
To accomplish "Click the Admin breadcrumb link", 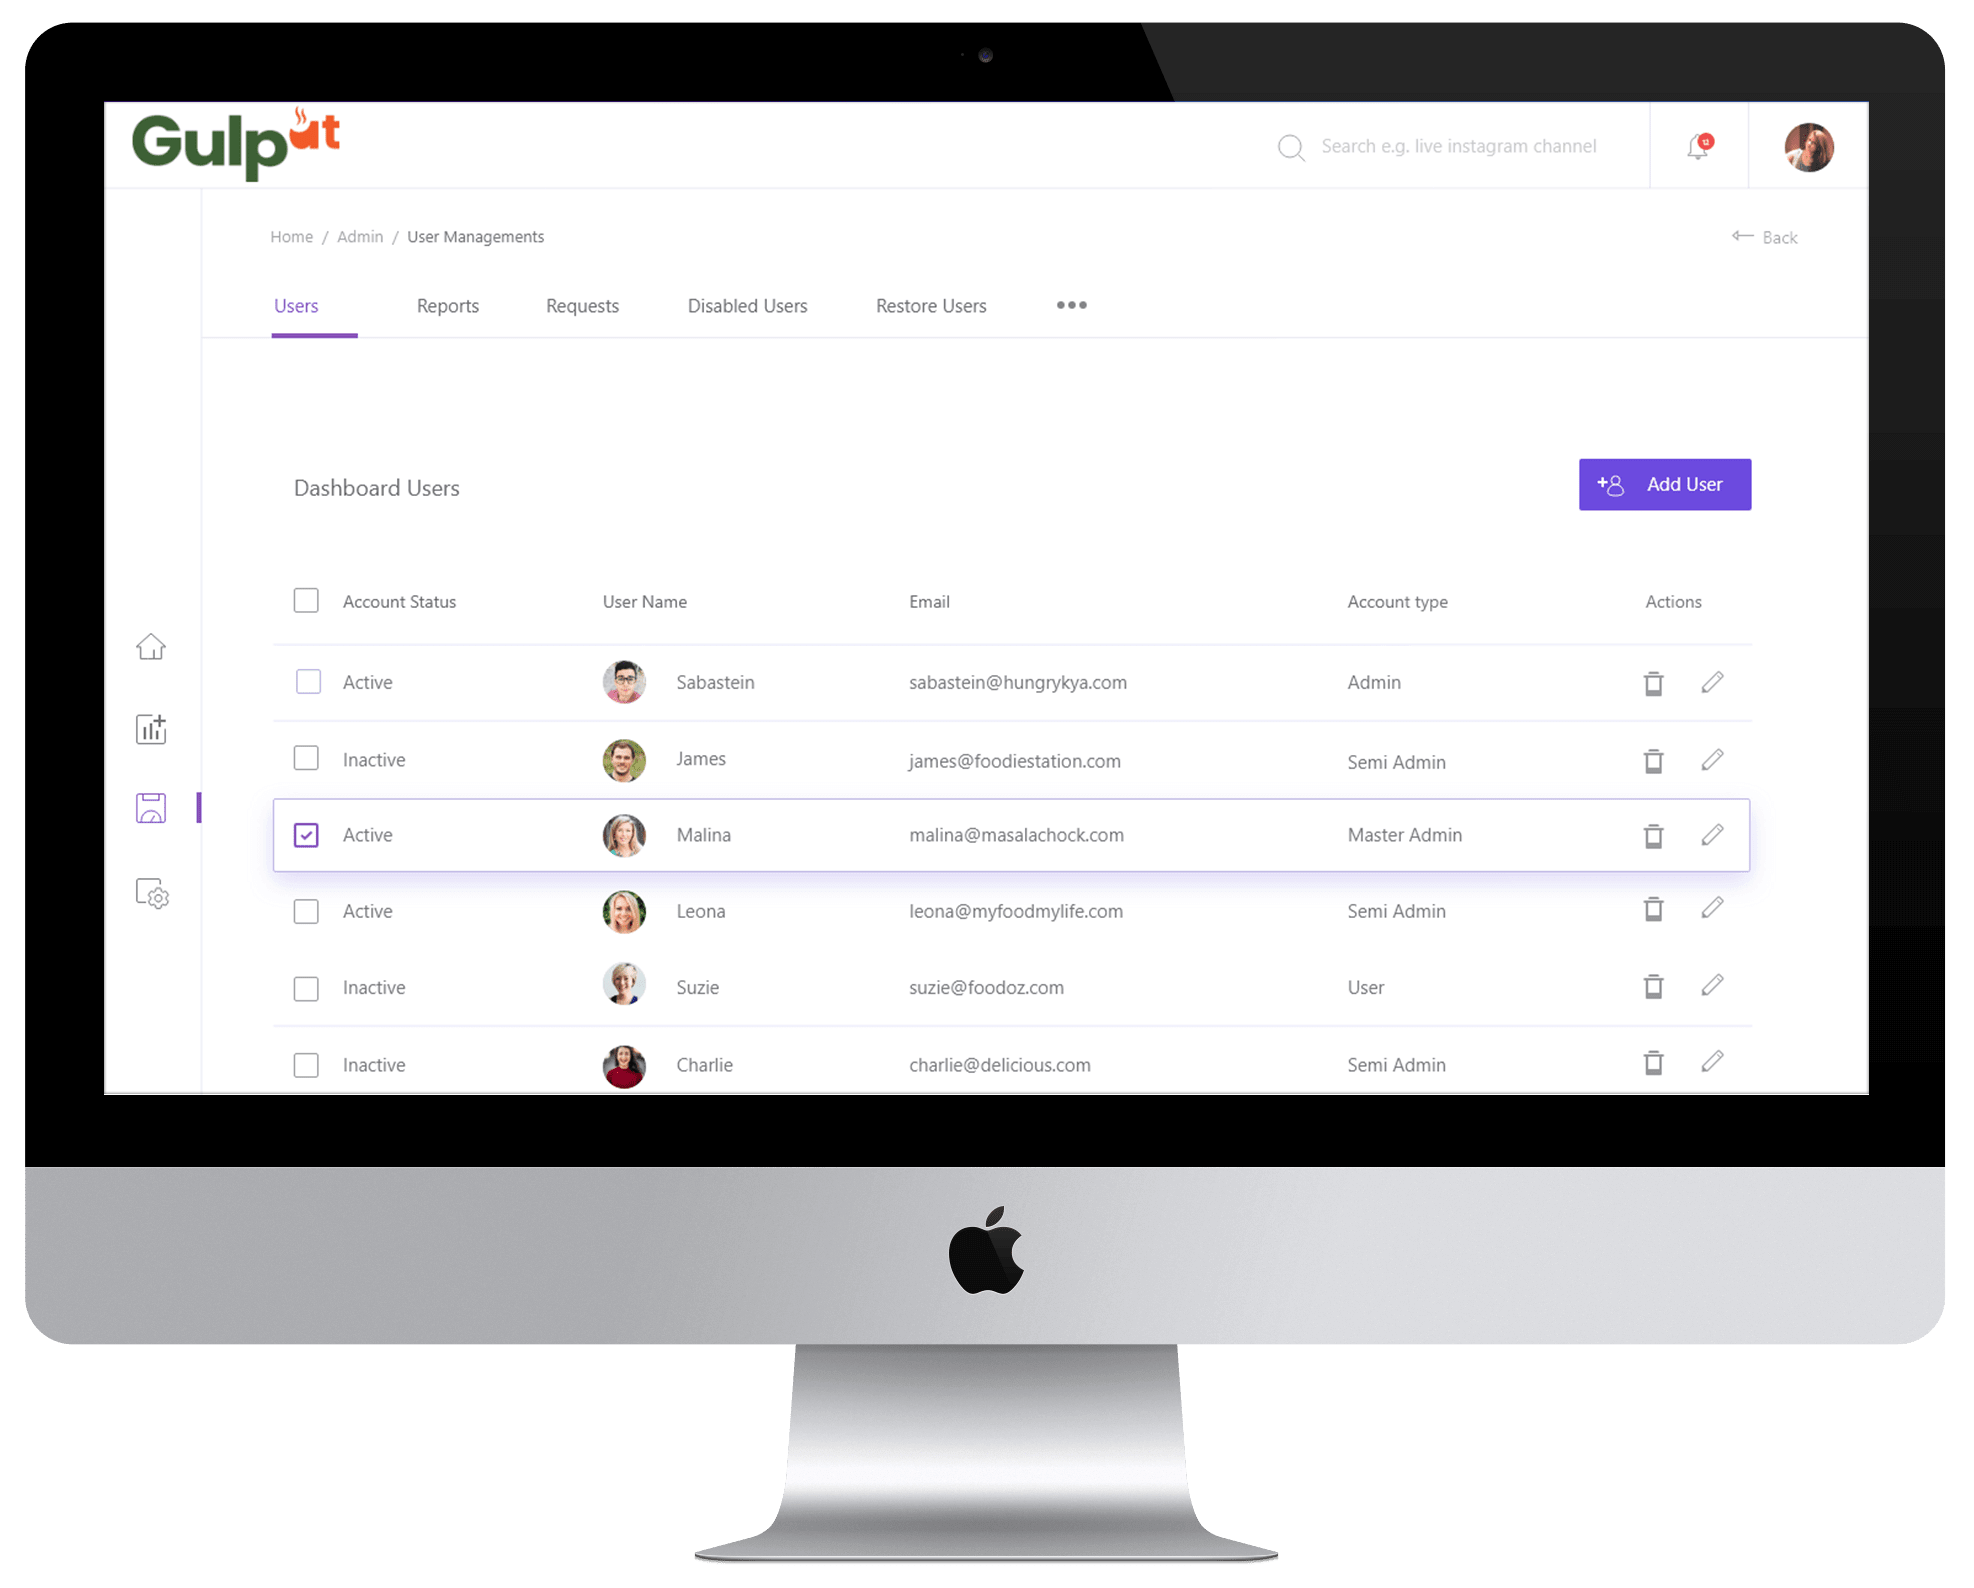I will (360, 237).
